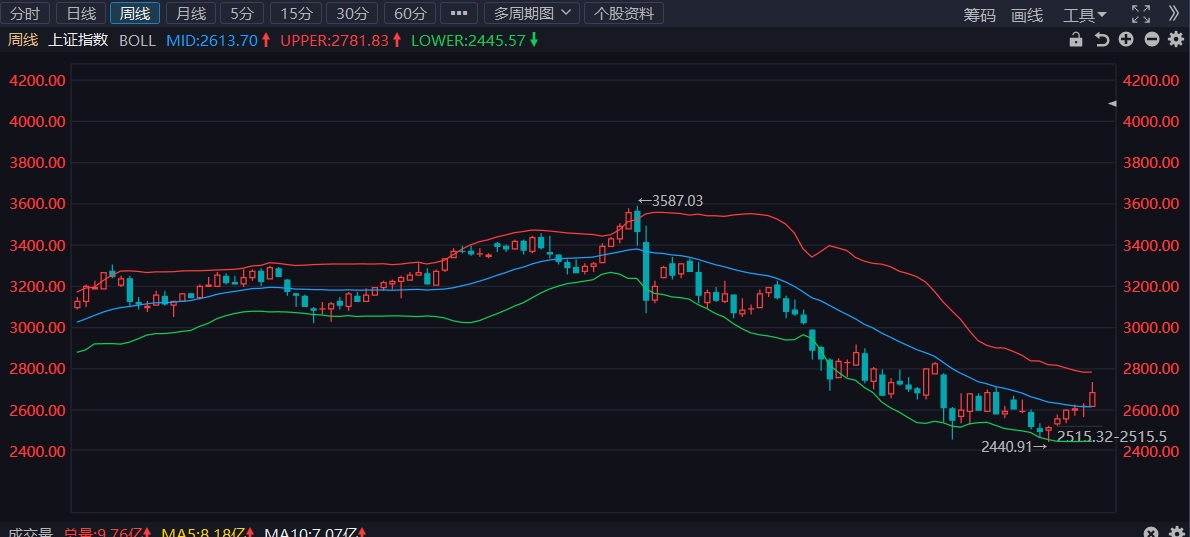The image size is (1190, 537).
Task: Click the LOWER:2445.57 value
Action: (x=468, y=40)
